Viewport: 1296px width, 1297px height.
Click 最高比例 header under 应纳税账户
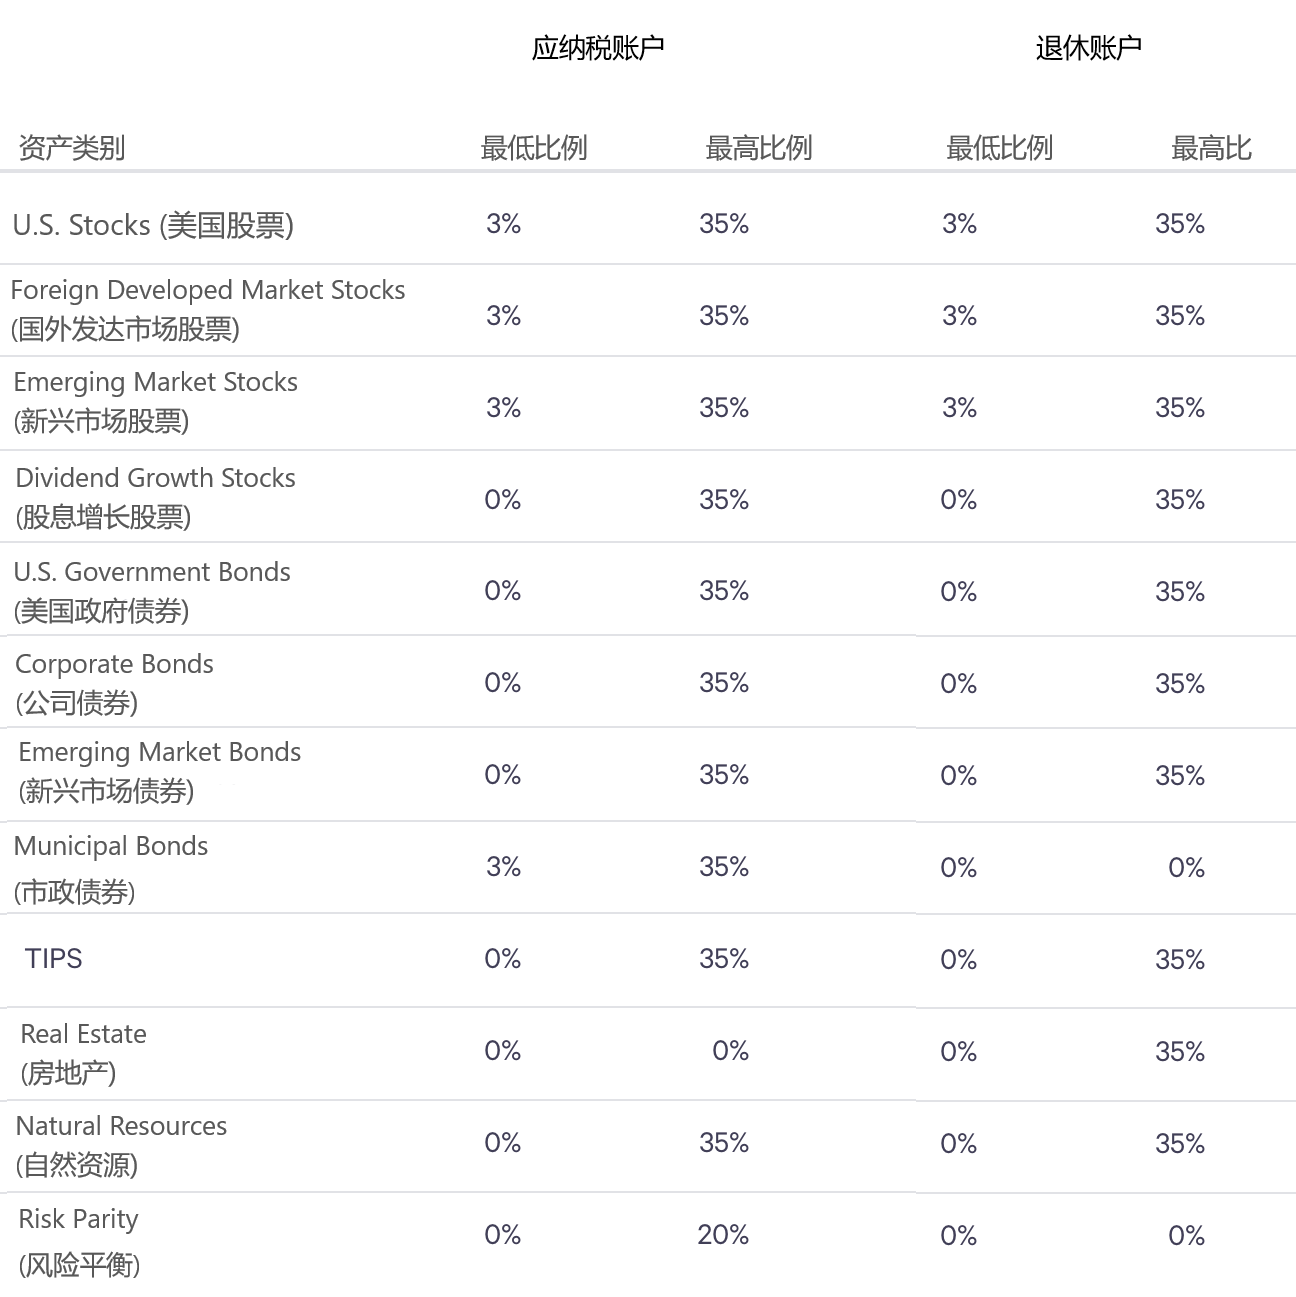coord(758,148)
